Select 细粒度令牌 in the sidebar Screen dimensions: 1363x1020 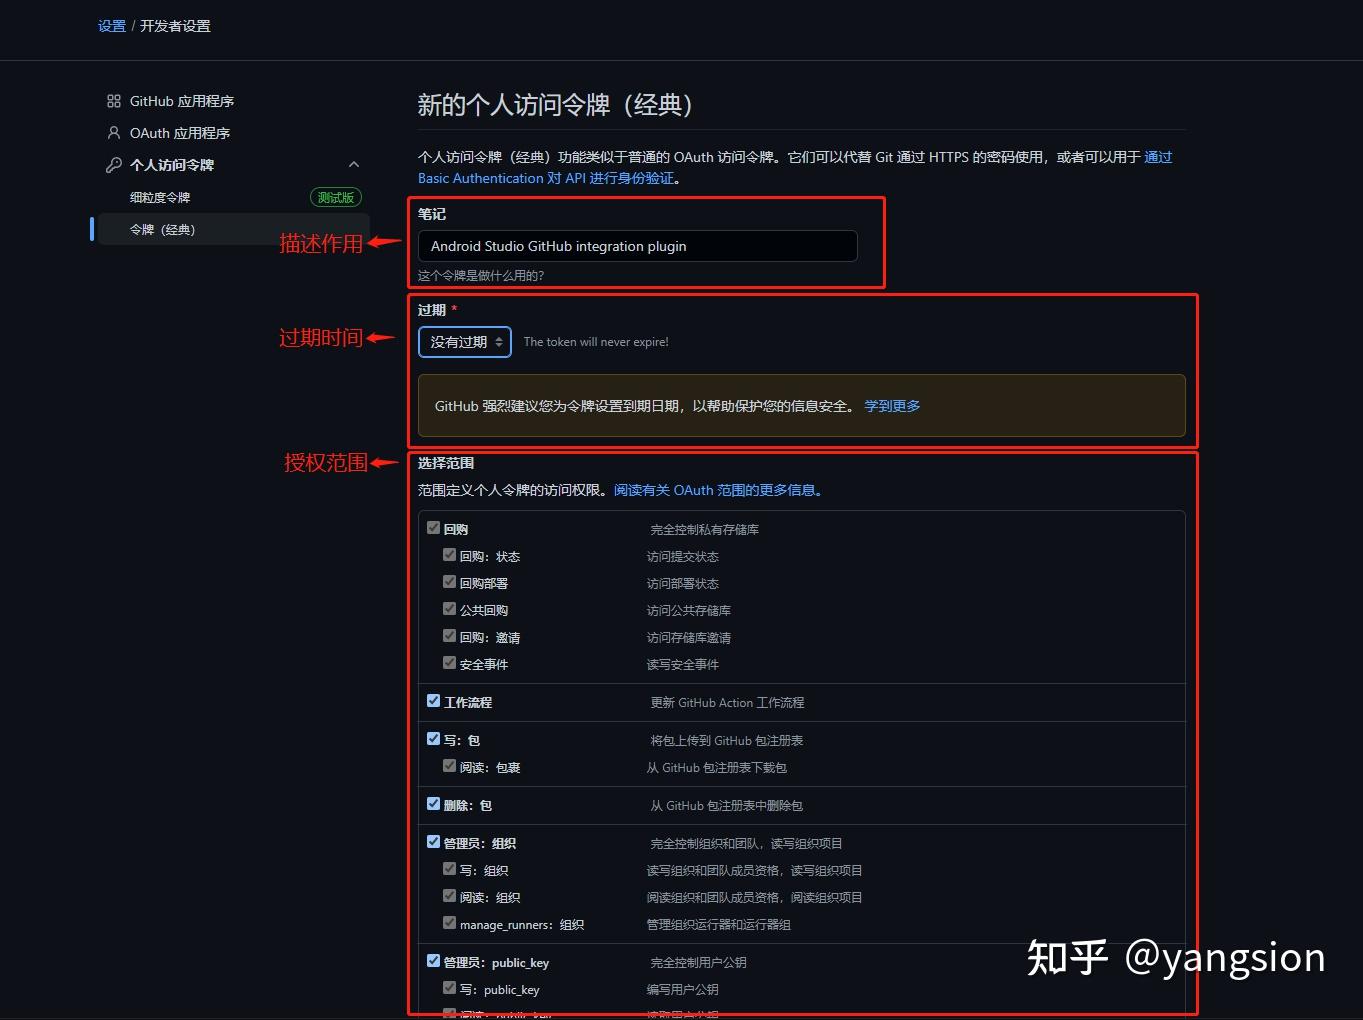click(160, 197)
